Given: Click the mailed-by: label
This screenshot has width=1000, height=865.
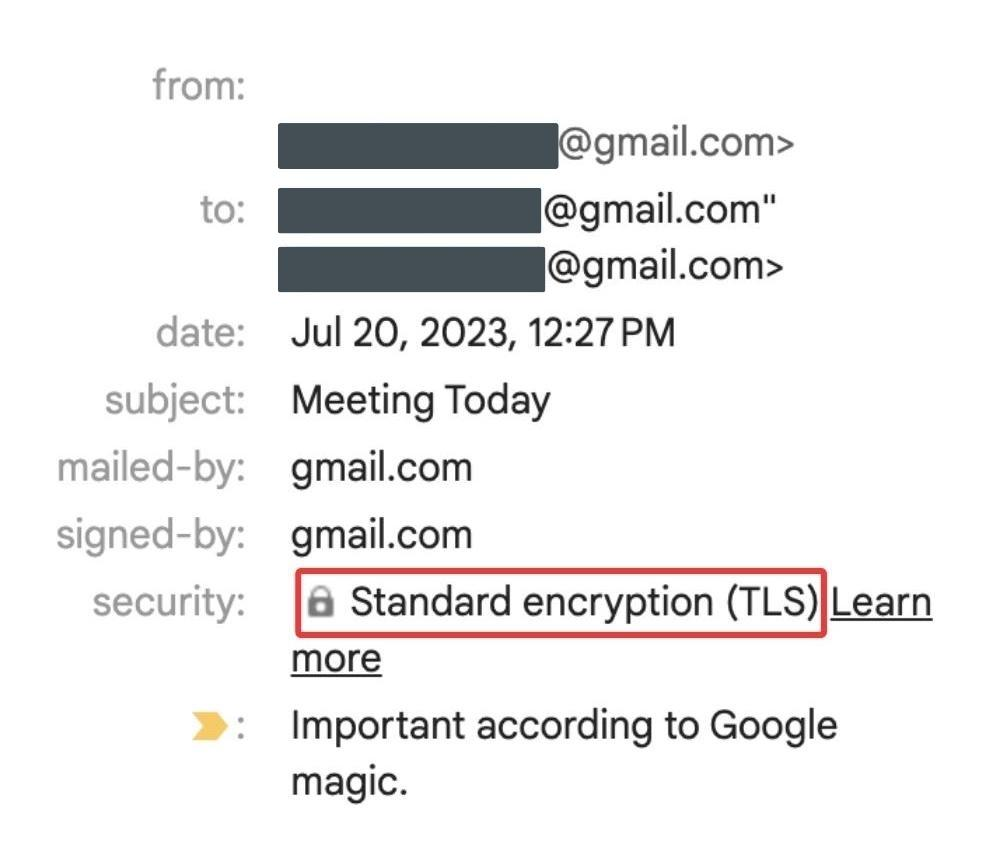Looking at the screenshot, I should tap(151, 468).
